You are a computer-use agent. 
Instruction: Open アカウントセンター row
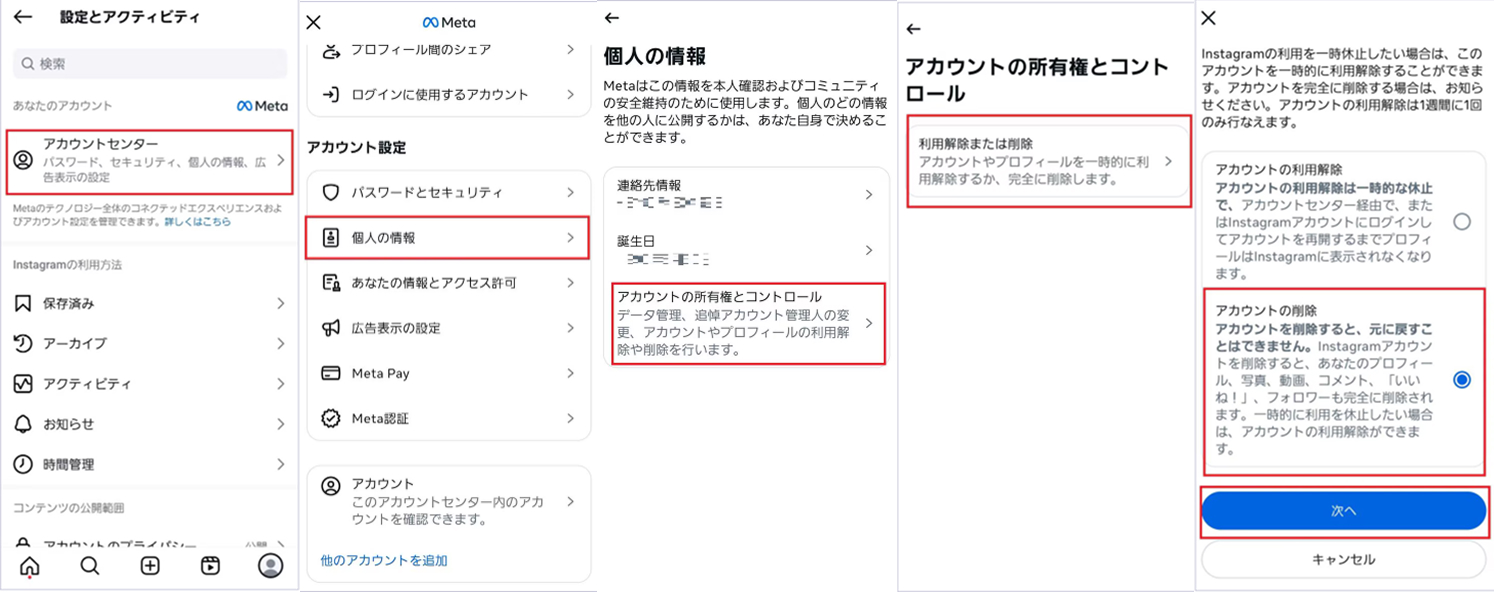150,161
